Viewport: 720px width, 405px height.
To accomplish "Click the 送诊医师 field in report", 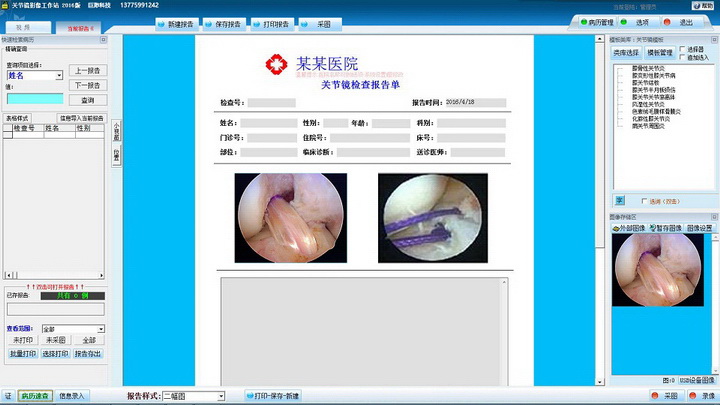I will 478,152.
